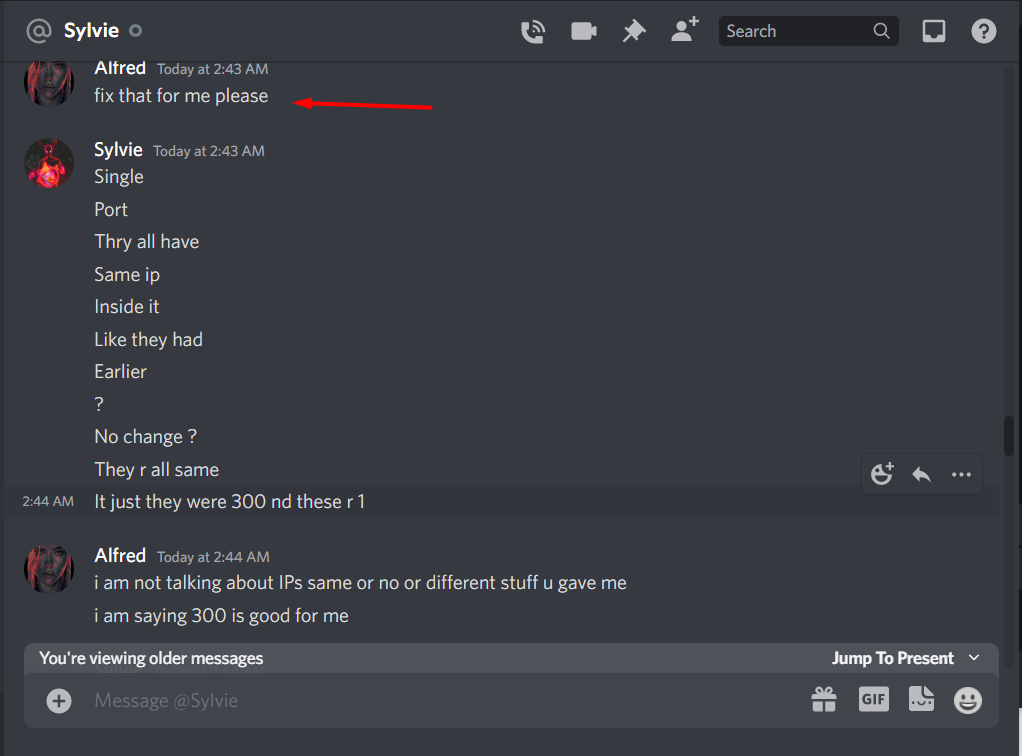
Task: Click Jump To Present
Action: (892, 658)
